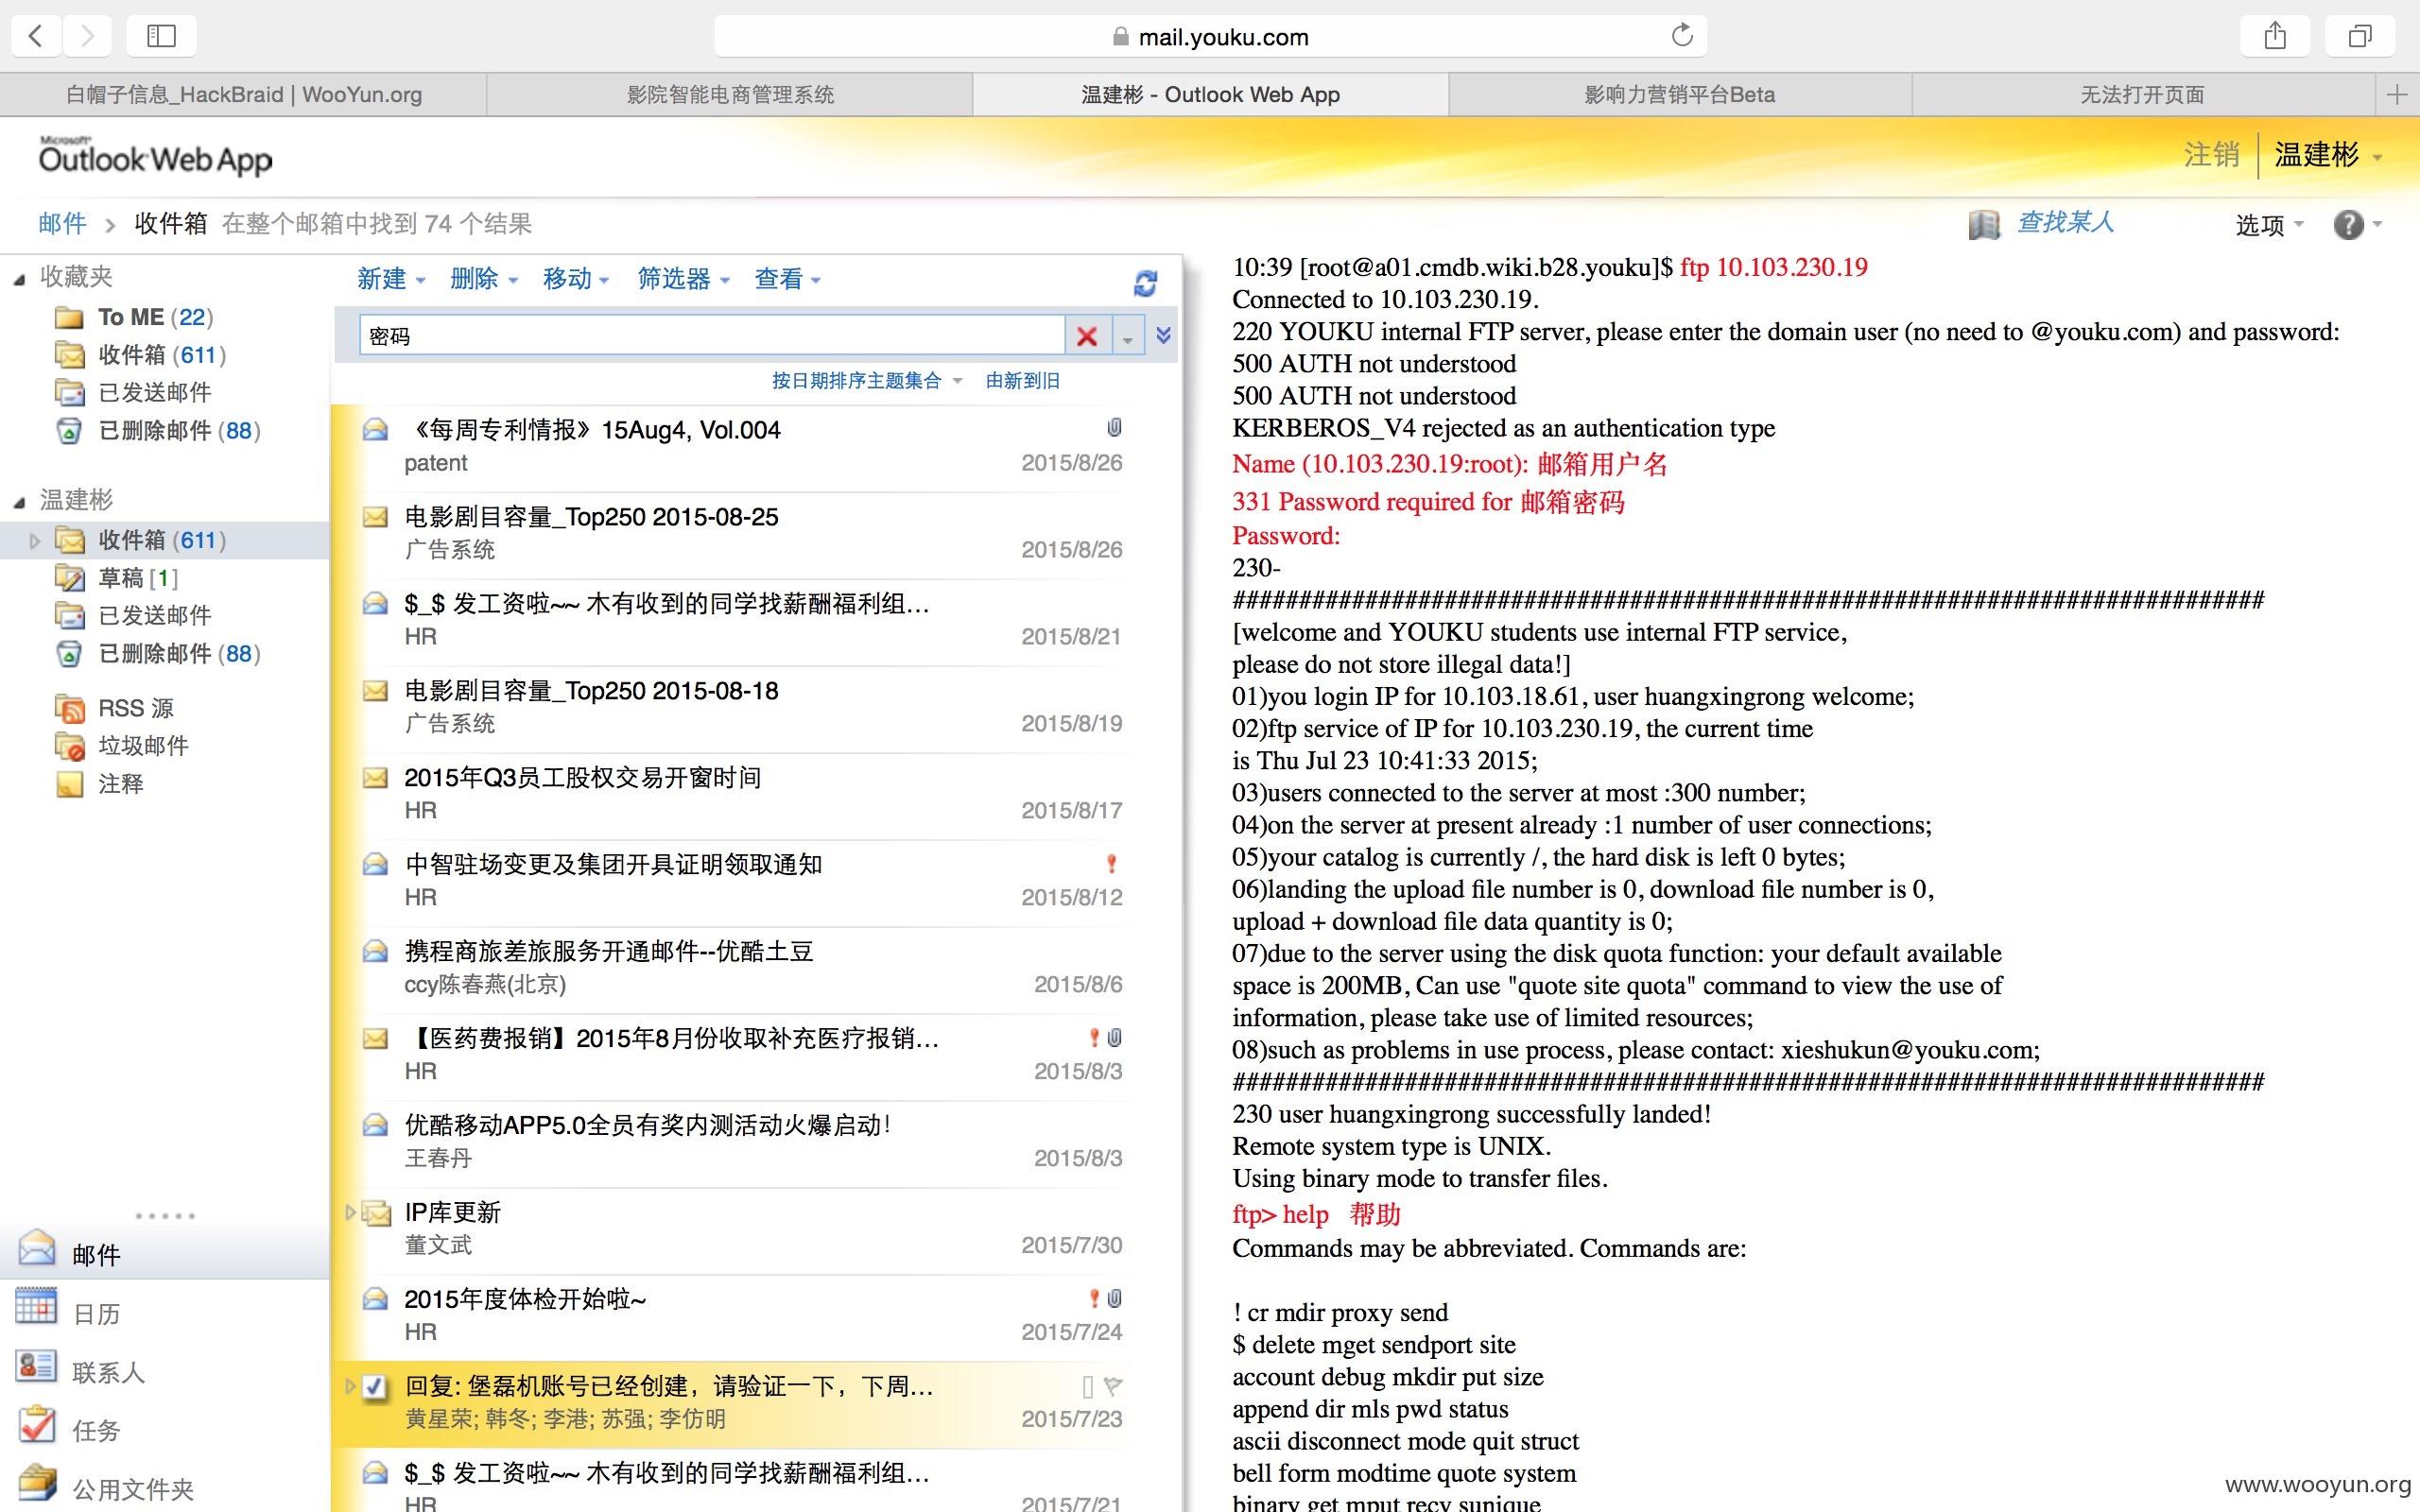2420x1512 pixels.
Task: Expand advanced search options chevron
Action: [1163, 335]
